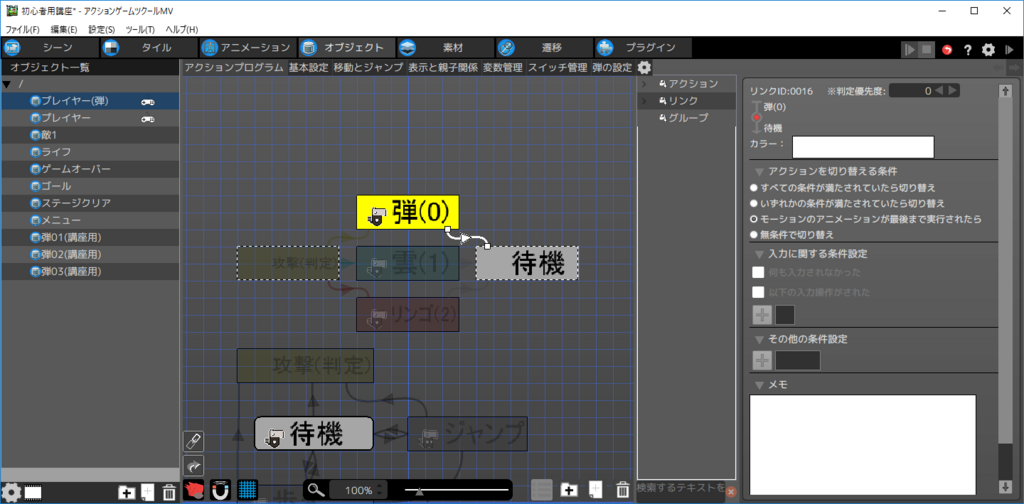Select 弾(0) yellow action node
The width and height of the screenshot is (1024, 504).
click(x=408, y=212)
